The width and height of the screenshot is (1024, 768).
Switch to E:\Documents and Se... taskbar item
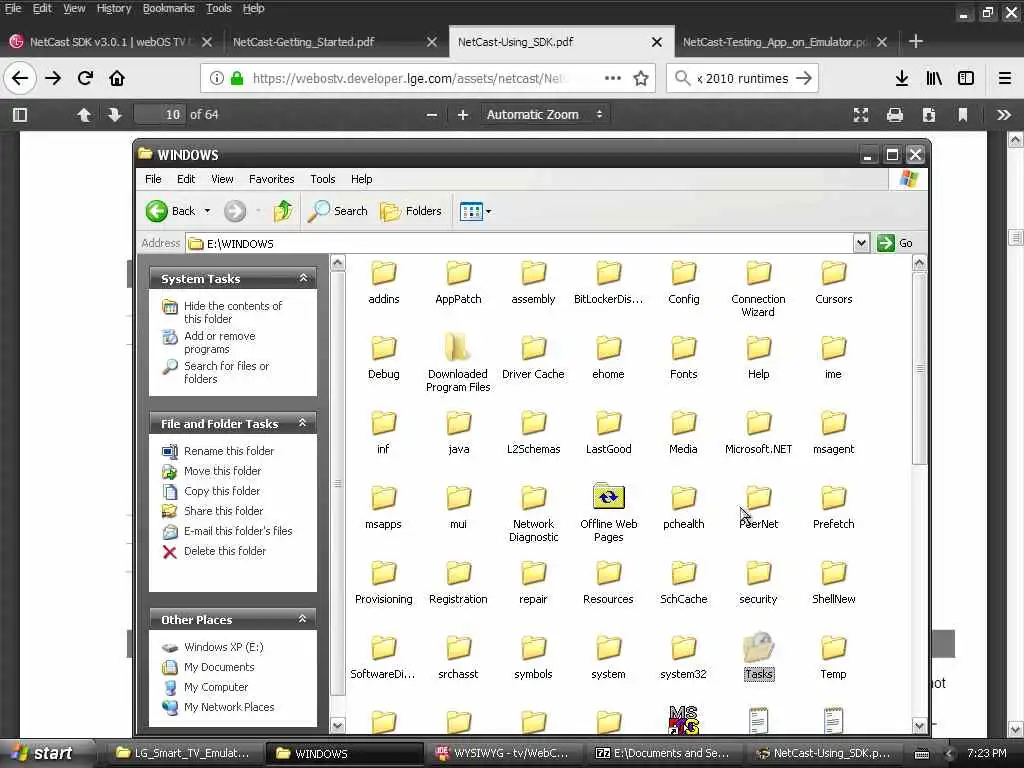664,754
